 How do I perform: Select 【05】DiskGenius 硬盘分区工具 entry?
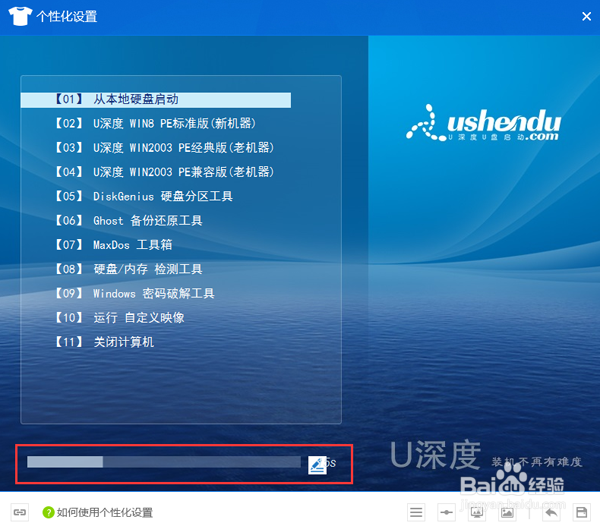pos(144,196)
